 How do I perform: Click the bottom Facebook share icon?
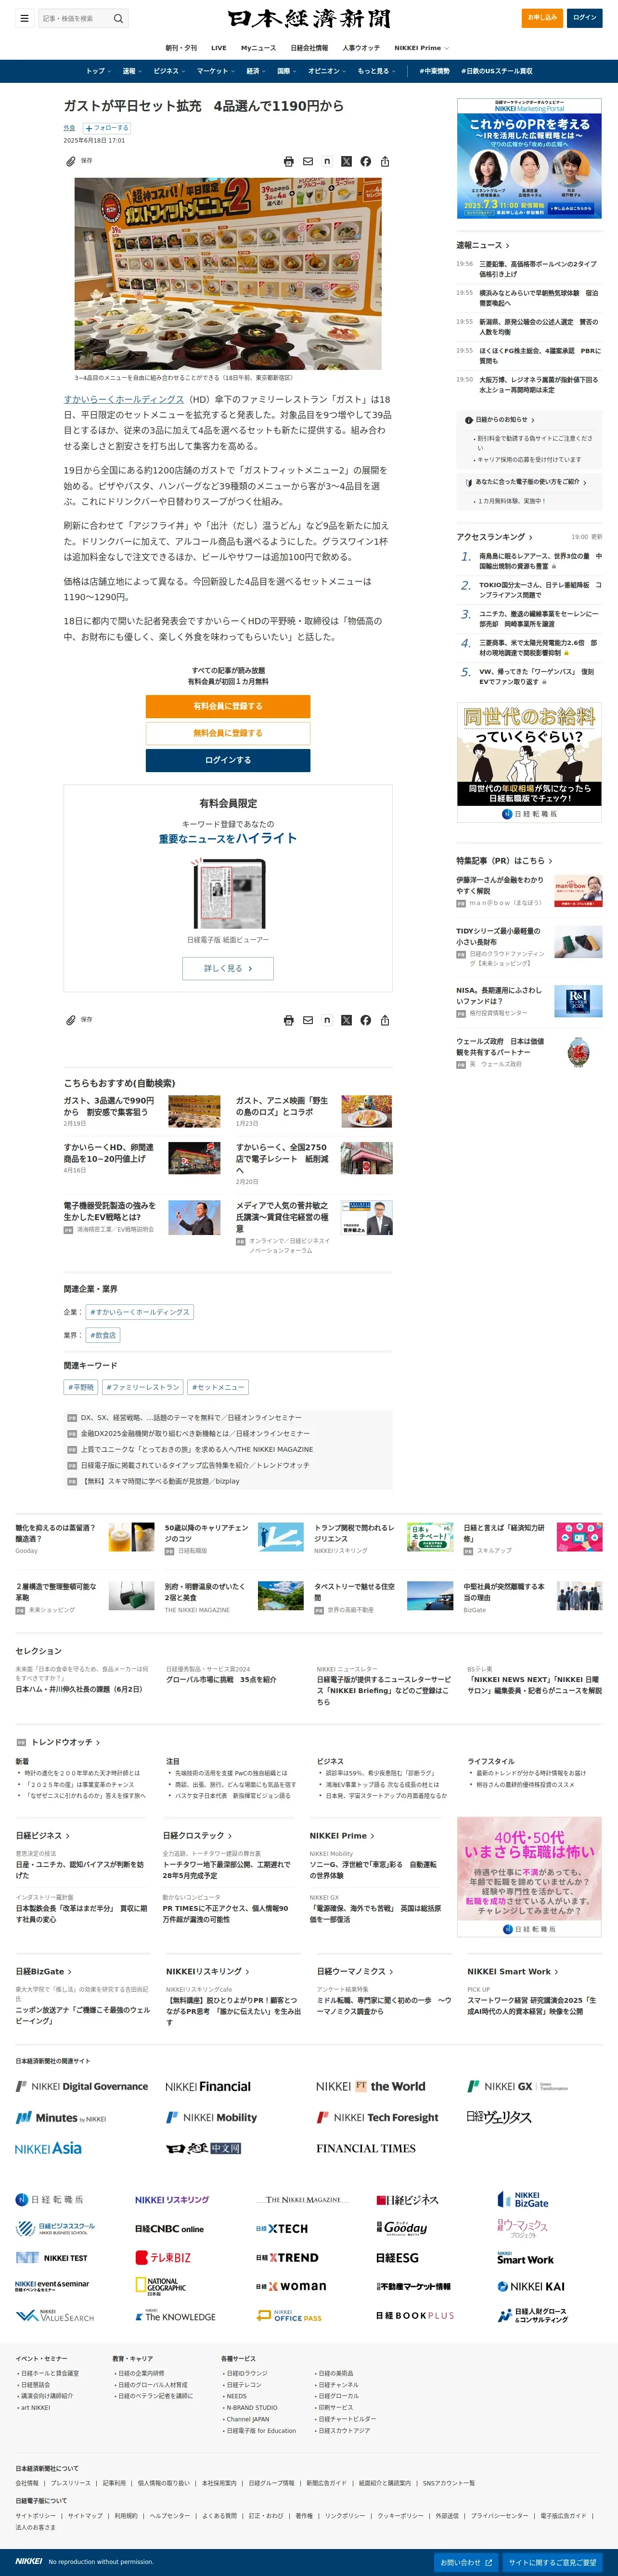[x=366, y=1020]
